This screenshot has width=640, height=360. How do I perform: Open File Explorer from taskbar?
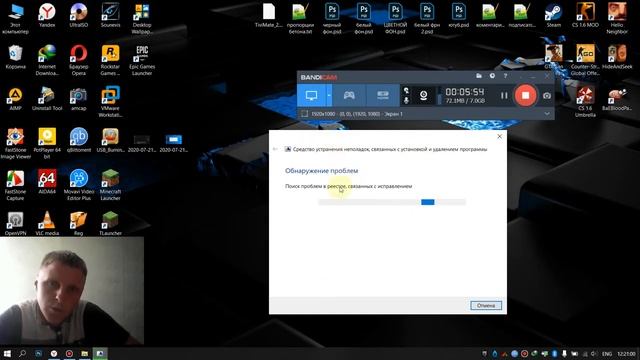[x=84, y=353]
